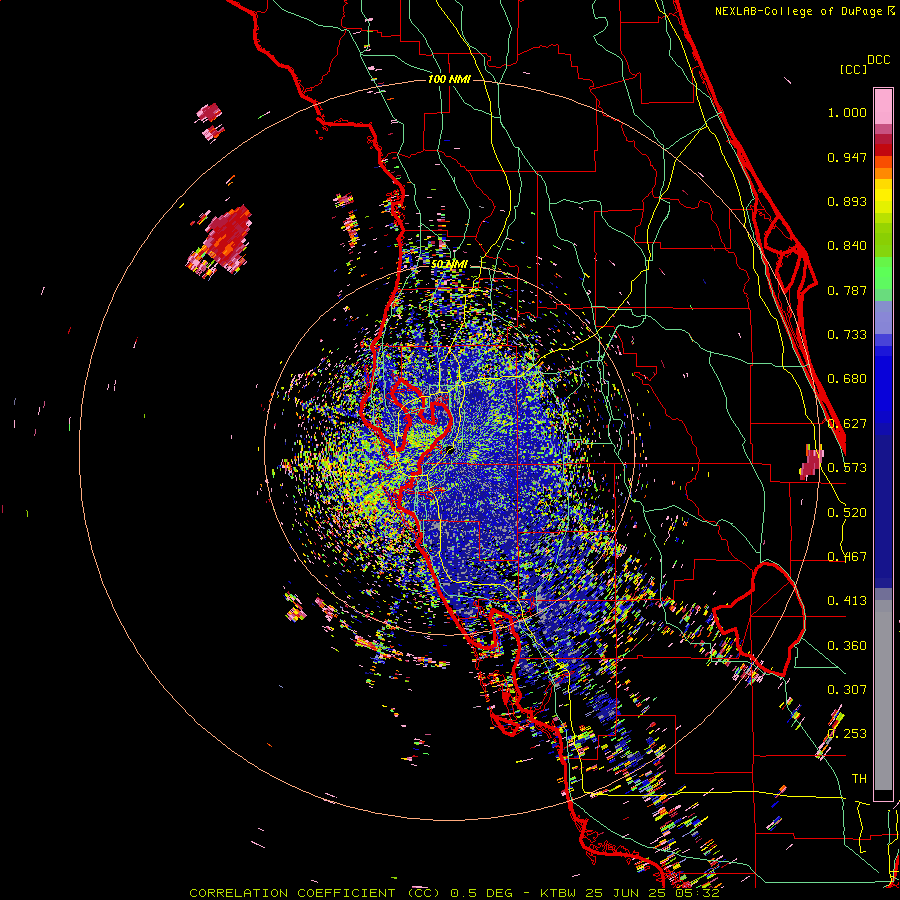
Task: Pick the gray swatch near the scale bottom
Action: [x=883, y=695]
